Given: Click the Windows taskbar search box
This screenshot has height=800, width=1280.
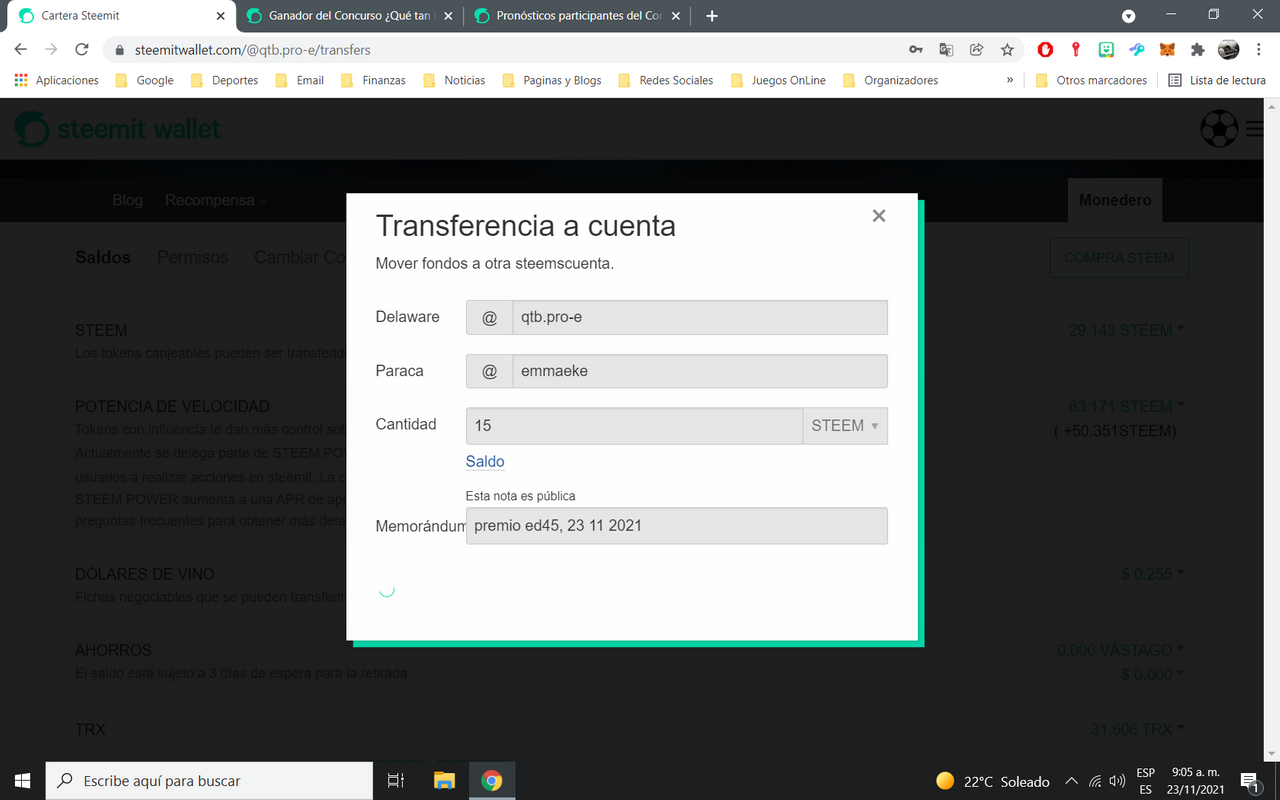Looking at the screenshot, I should click(x=209, y=781).
